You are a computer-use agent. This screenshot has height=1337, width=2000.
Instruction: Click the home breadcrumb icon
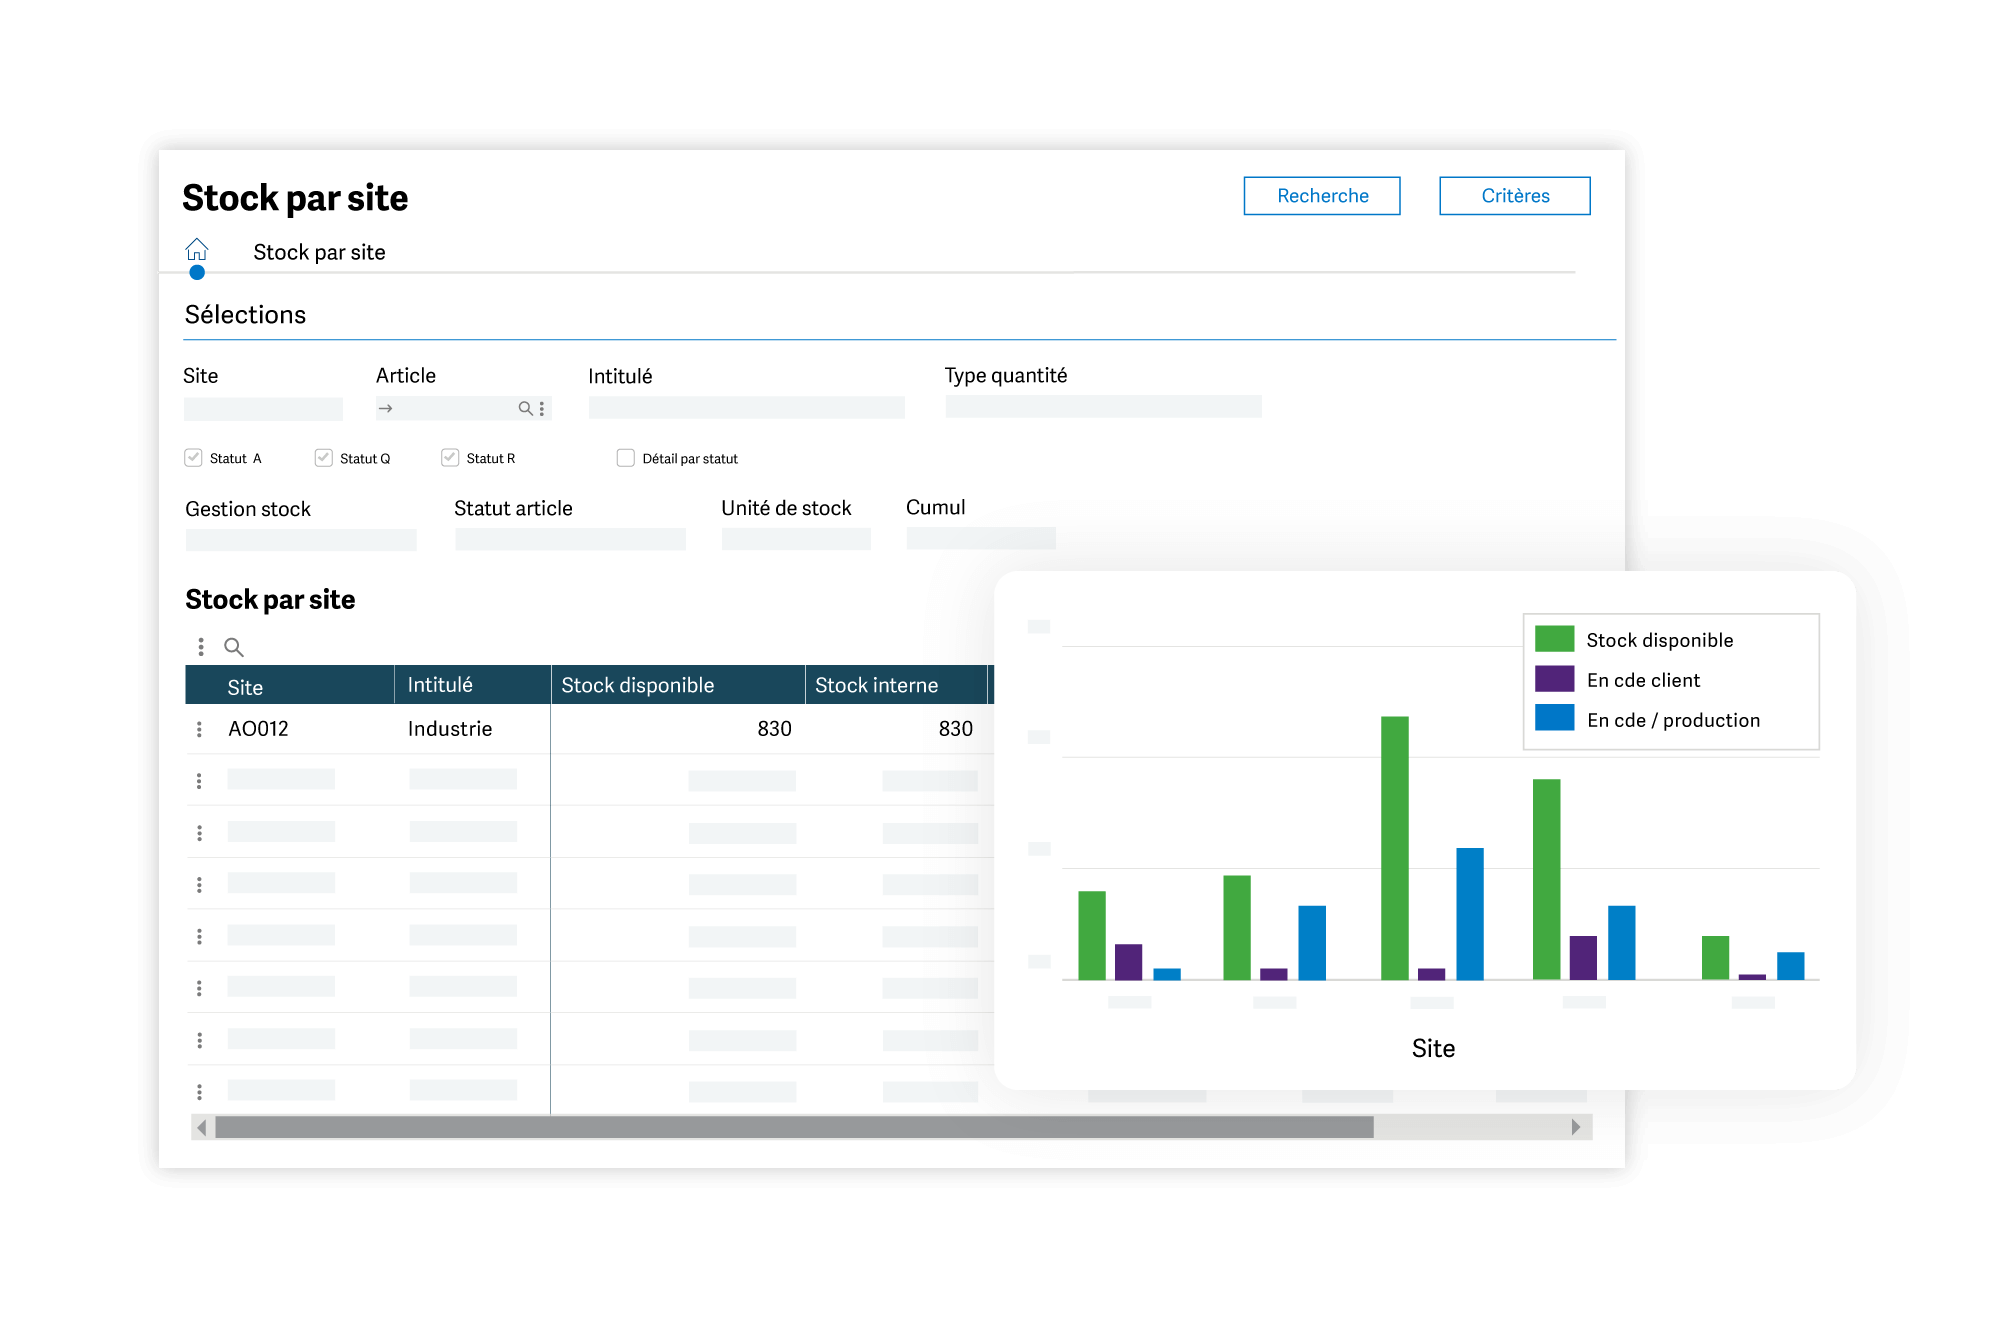click(x=197, y=249)
